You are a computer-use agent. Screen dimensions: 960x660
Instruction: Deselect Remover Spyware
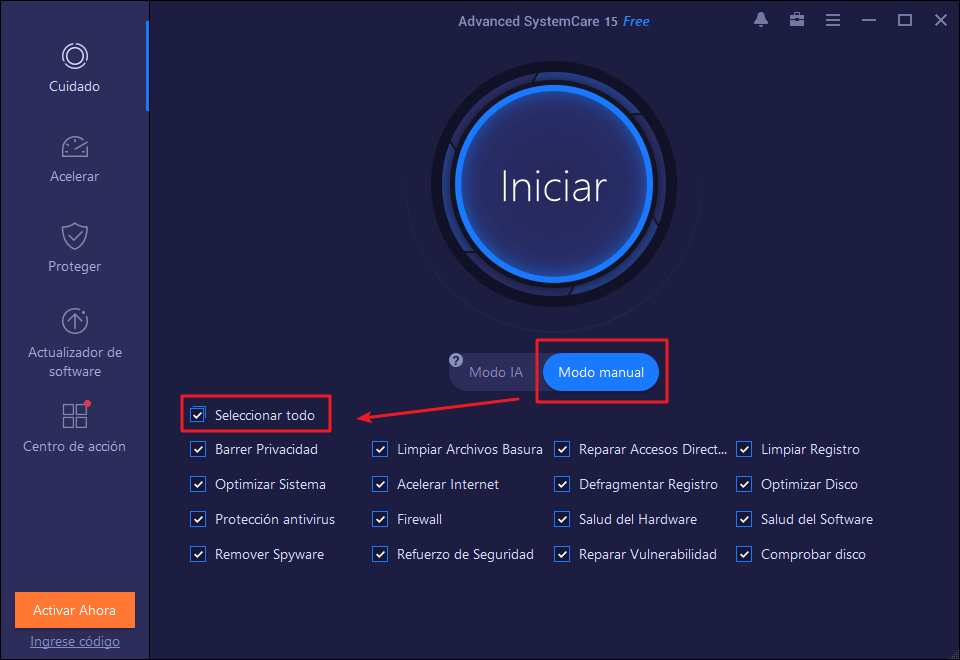(x=198, y=554)
